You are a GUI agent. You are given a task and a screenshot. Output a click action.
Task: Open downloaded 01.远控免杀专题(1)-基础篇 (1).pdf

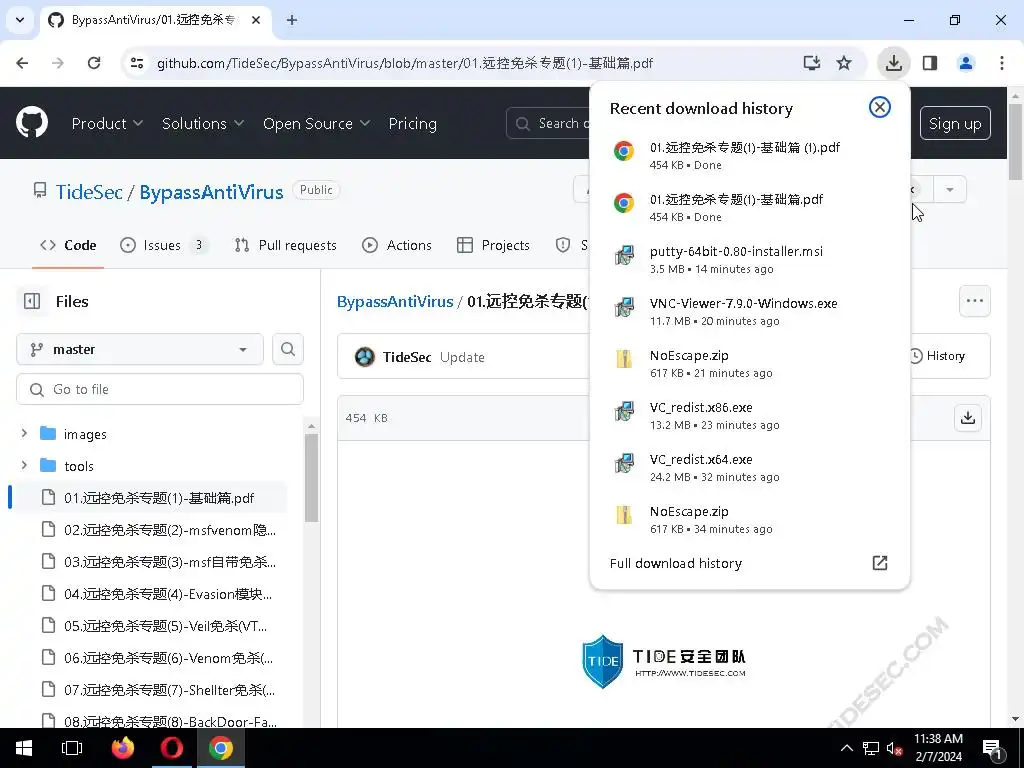[x=749, y=155]
